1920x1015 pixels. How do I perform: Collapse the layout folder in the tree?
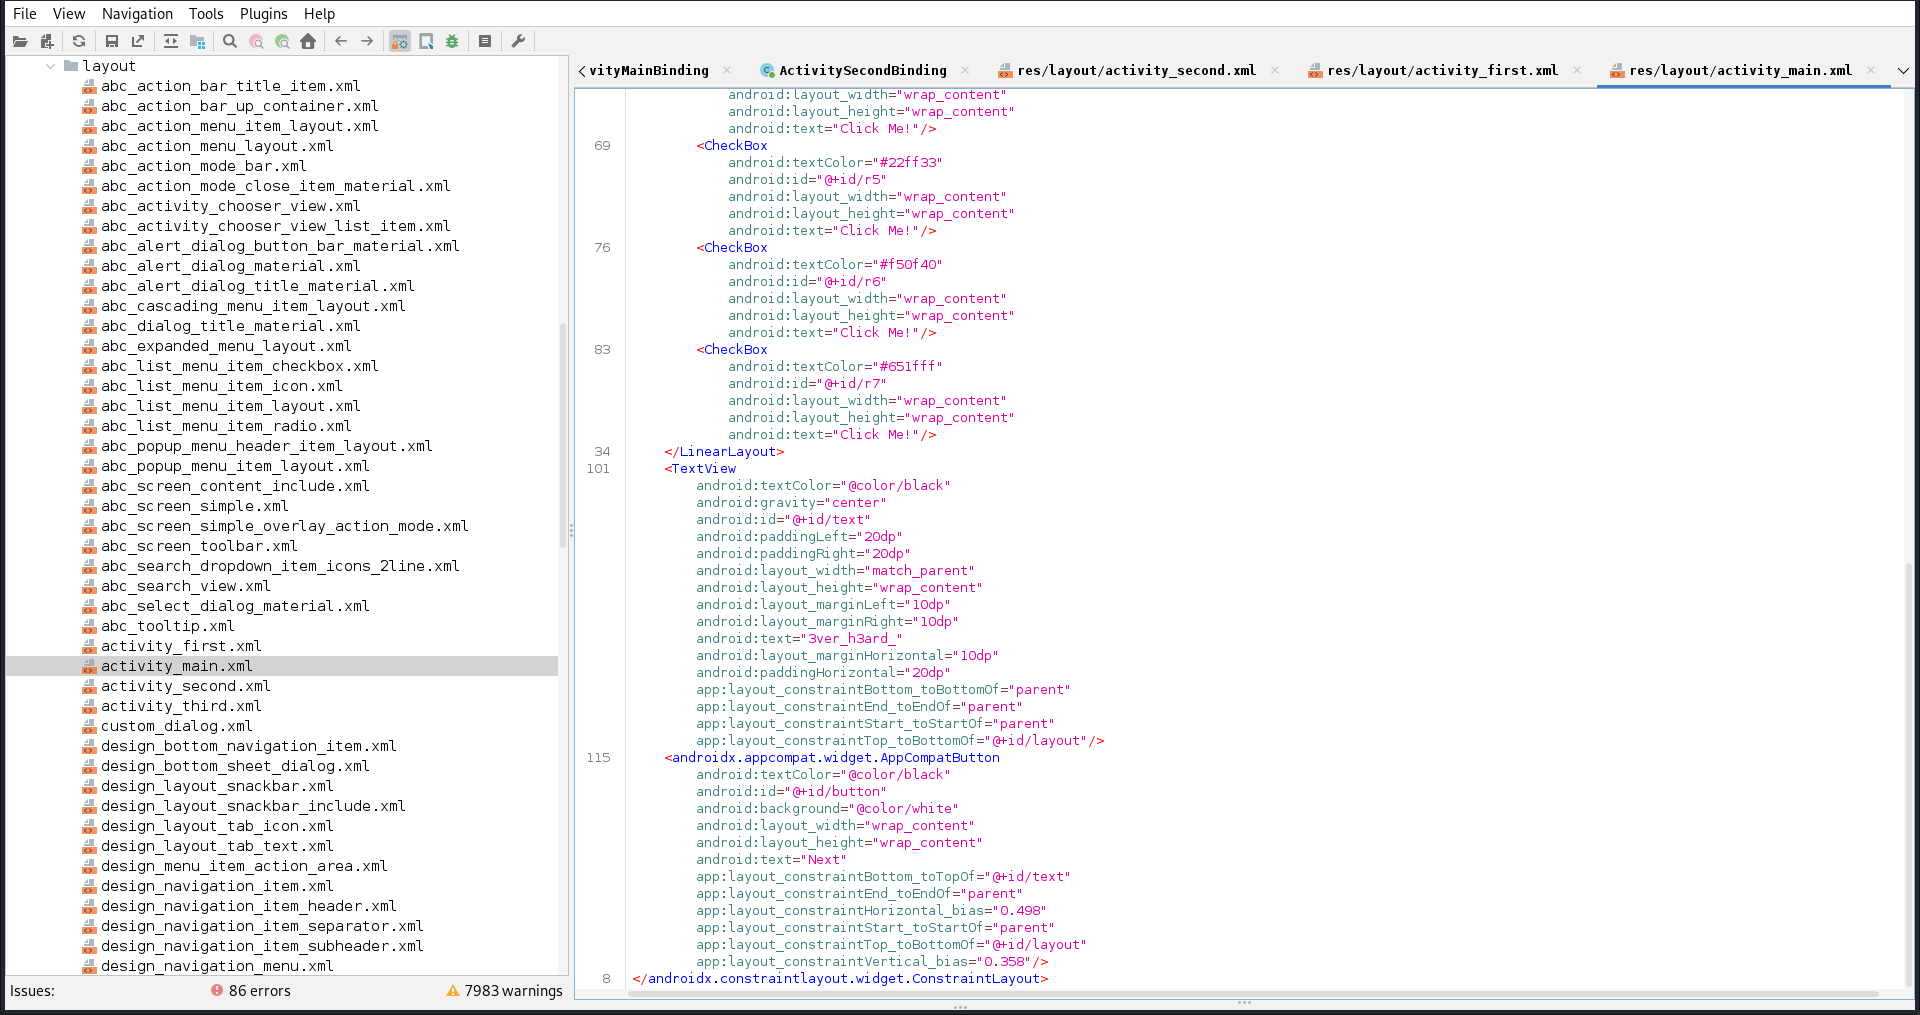click(x=51, y=66)
